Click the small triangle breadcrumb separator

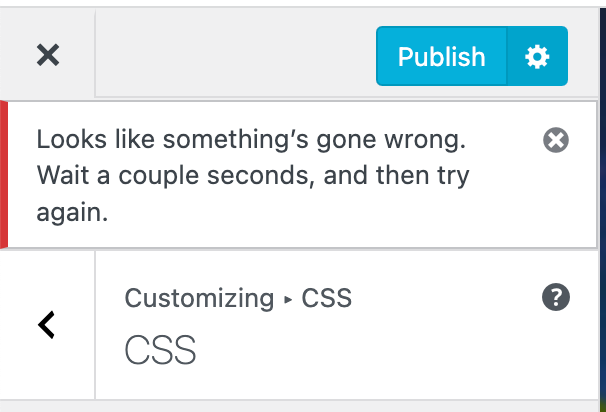click(x=288, y=299)
